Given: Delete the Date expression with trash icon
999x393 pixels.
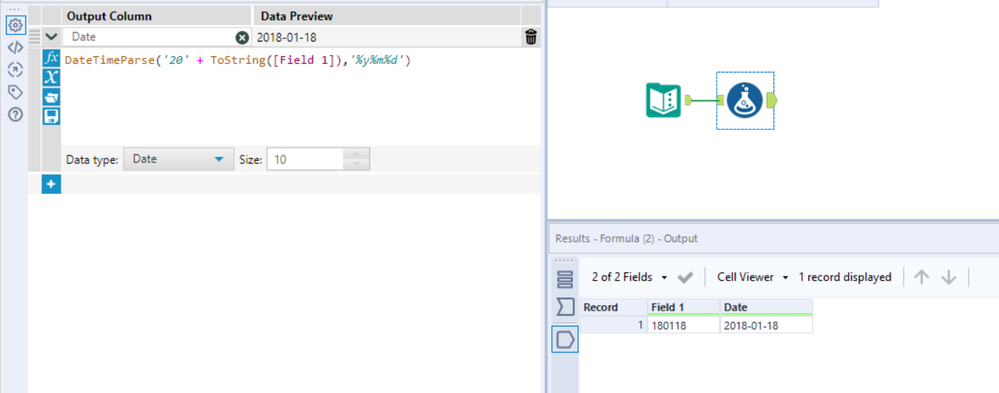Looking at the screenshot, I should click(x=531, y=37).
